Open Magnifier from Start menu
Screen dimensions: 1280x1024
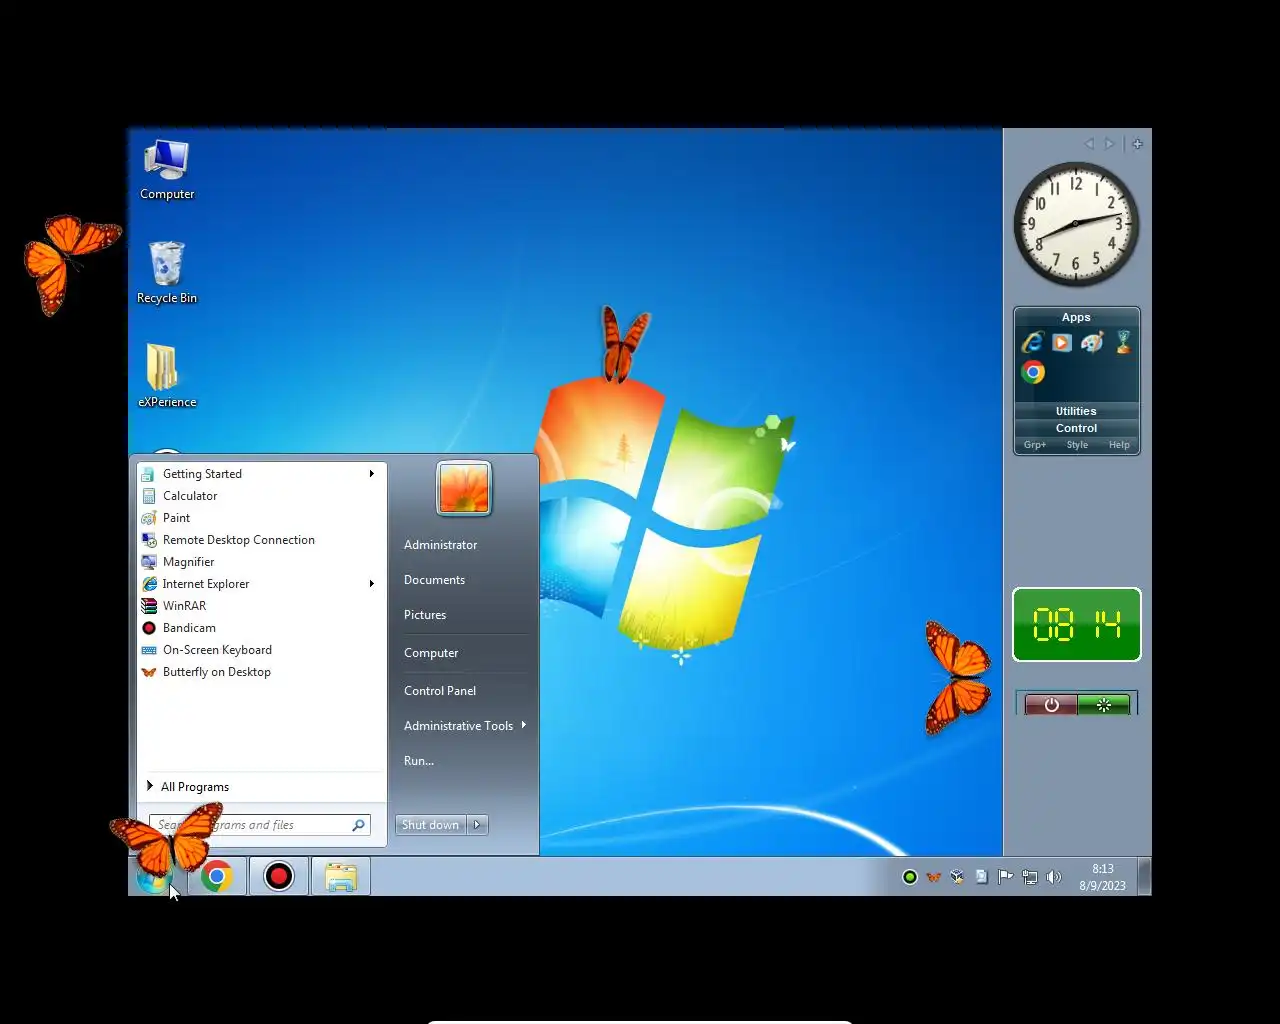[262, 562]
